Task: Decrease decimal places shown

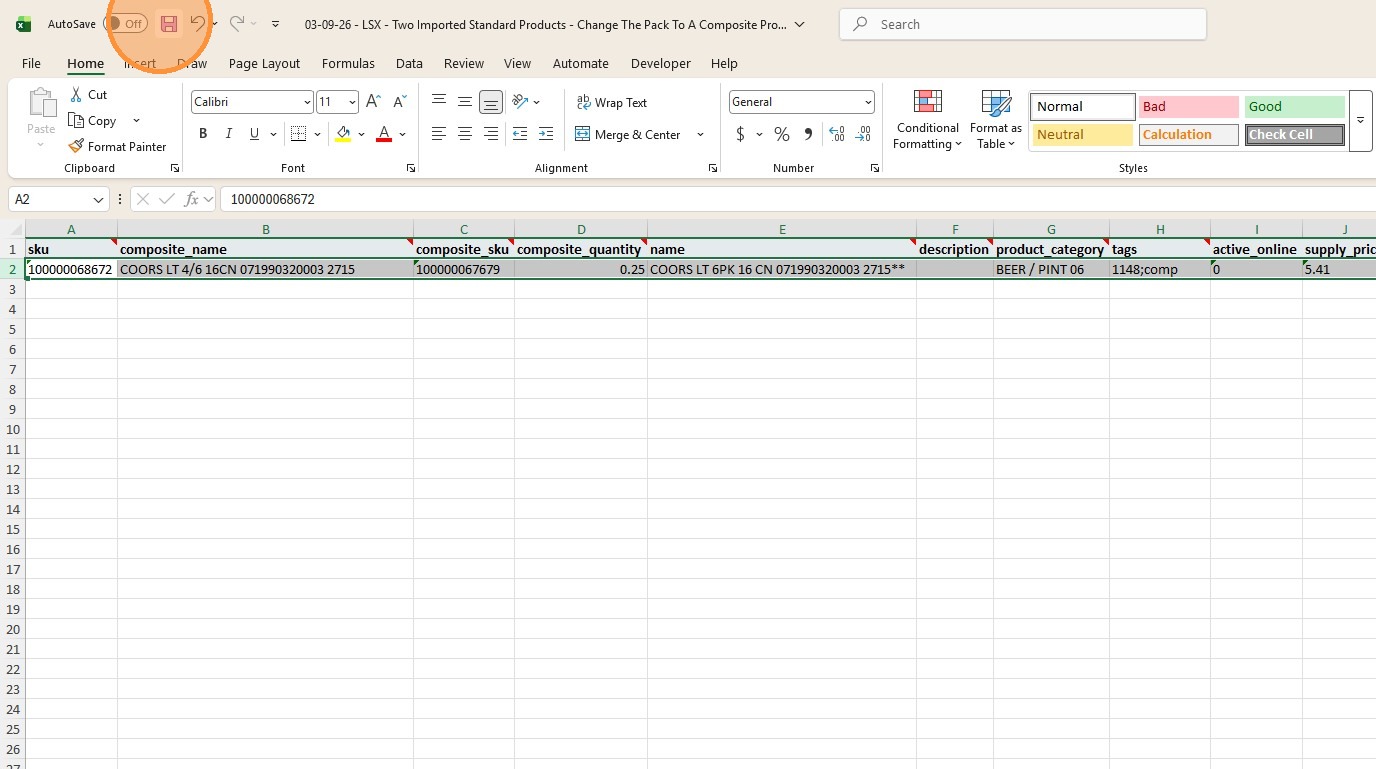Action: click(863, 134)
